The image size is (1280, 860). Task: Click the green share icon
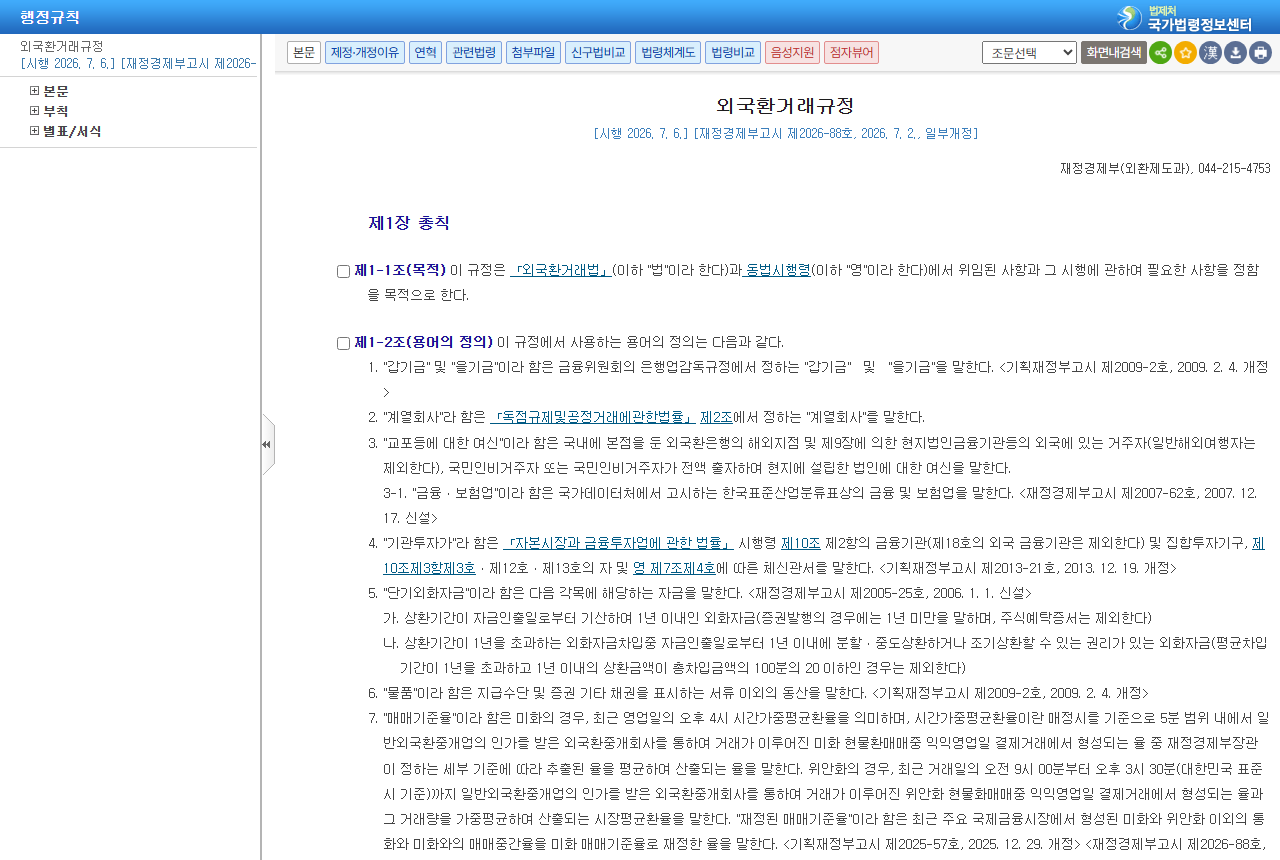pyautogui.click(x=1160, y=53)
